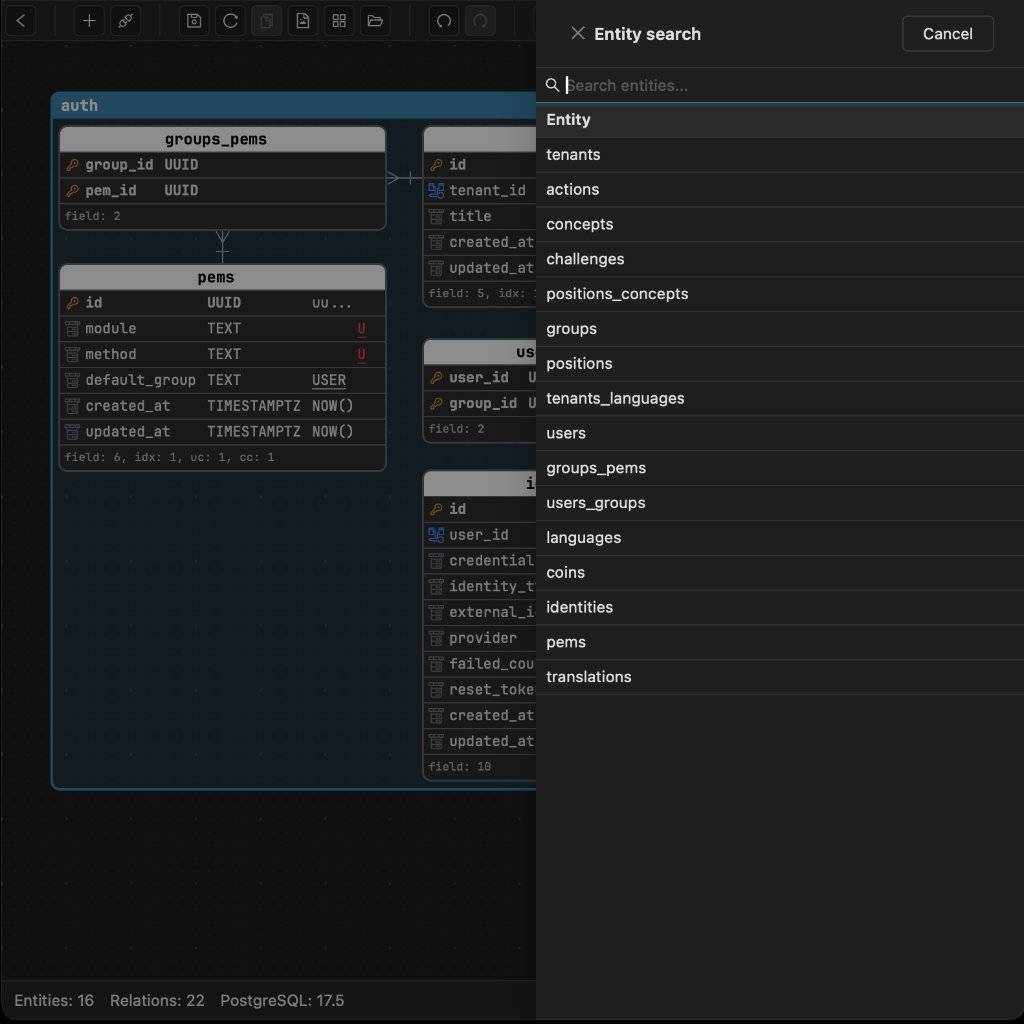Open the grid layout toolbar icon
Image resolution: width=1024 pixels, height=1024 pixels.
(339, 21)
